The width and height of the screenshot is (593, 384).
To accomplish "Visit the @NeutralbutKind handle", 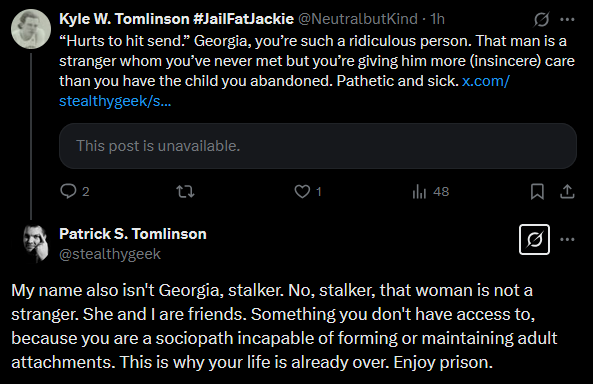I will pos(358,19).
